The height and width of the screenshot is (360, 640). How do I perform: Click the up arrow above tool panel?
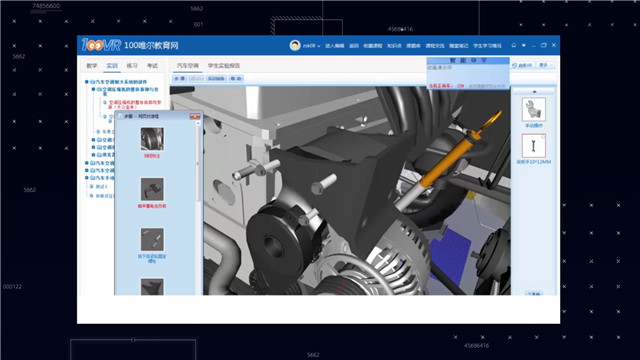click(534, 91)
